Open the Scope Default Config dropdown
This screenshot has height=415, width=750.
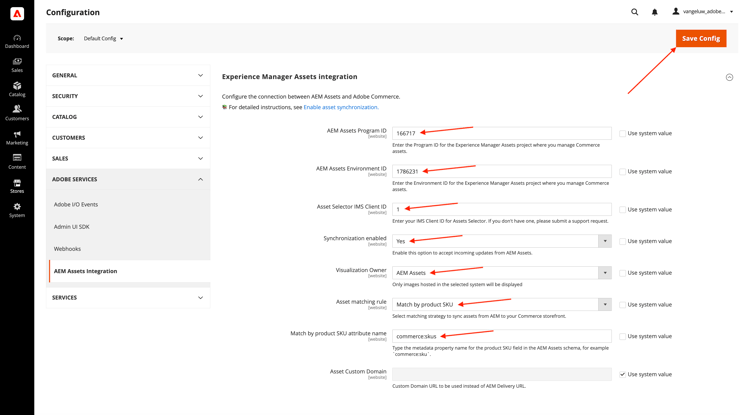pyautogui.click(x=103, y=39)
